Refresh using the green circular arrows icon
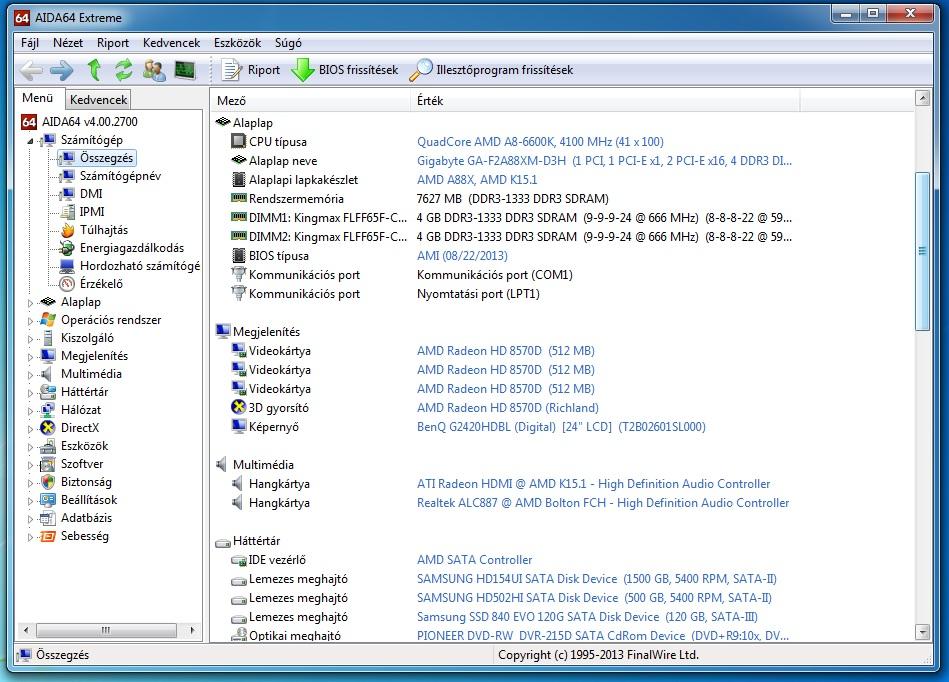The width and height of the screenshot is (949, 682). tap(123, 70)
